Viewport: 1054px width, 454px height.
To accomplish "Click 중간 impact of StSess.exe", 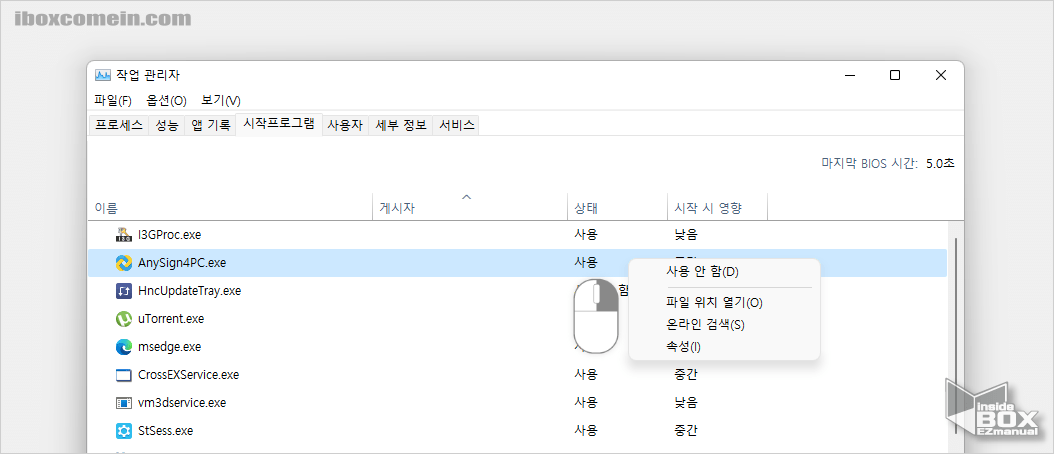I will coord(686,430).
